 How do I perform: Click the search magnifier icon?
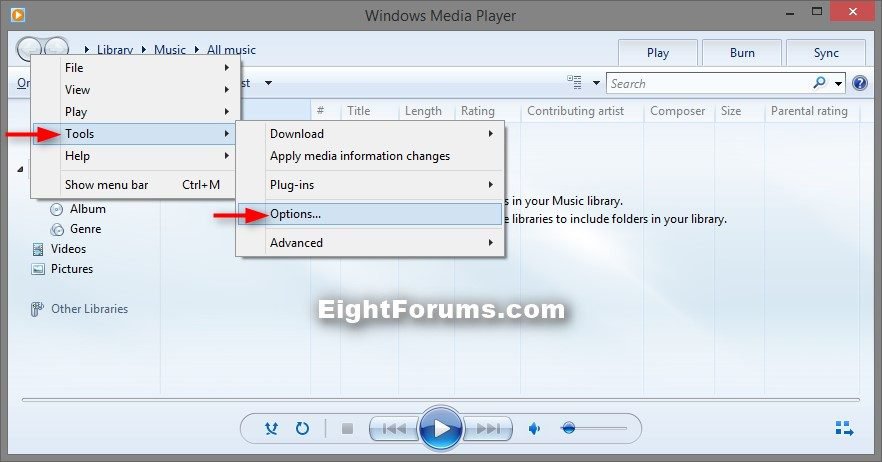coord(820,83)
